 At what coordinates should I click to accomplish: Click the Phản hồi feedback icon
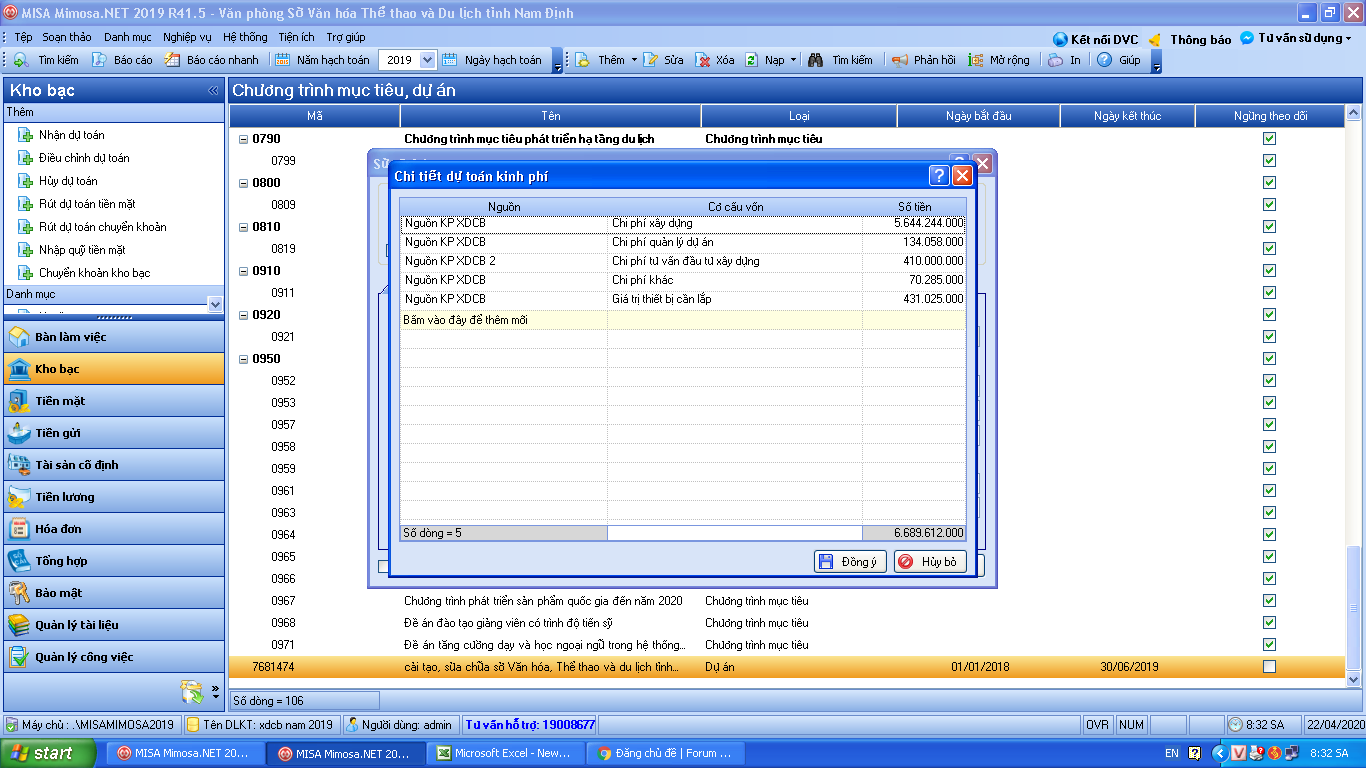coord(899,60)
